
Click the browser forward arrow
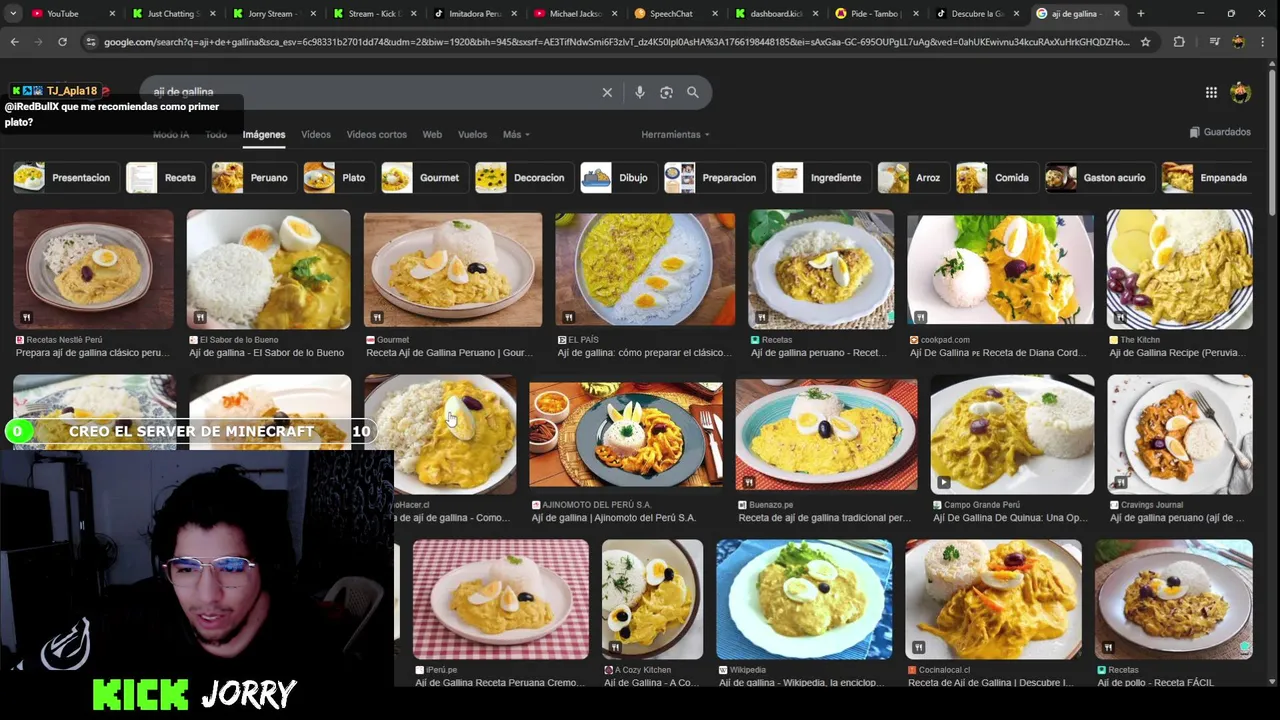pyautogui.click(x=38, y=42)
